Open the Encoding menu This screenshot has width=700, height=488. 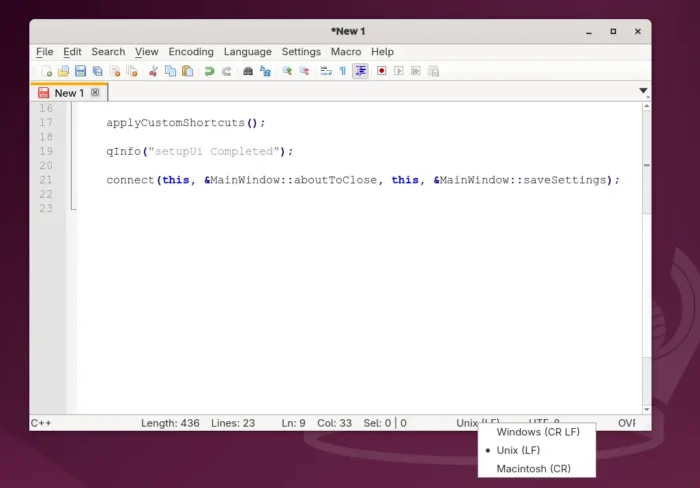[x=190, y=52]
